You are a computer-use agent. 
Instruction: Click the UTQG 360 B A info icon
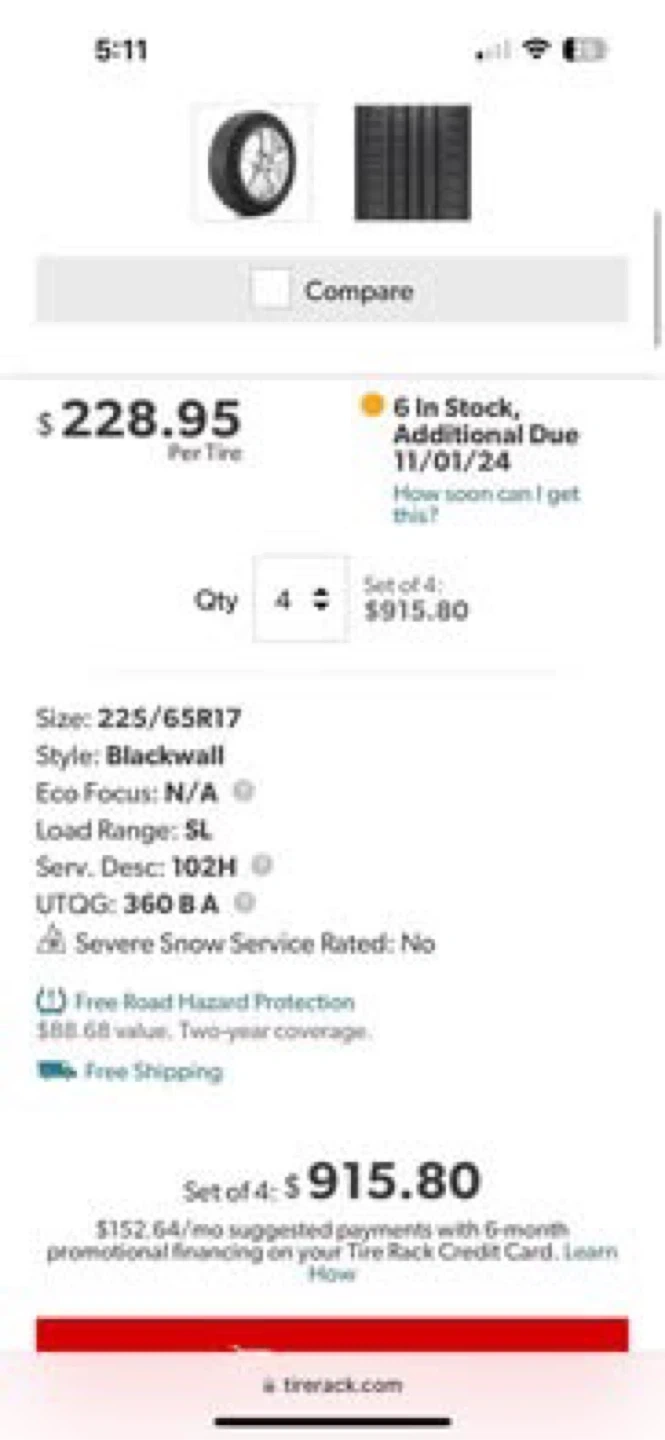[x=245, y=902]
